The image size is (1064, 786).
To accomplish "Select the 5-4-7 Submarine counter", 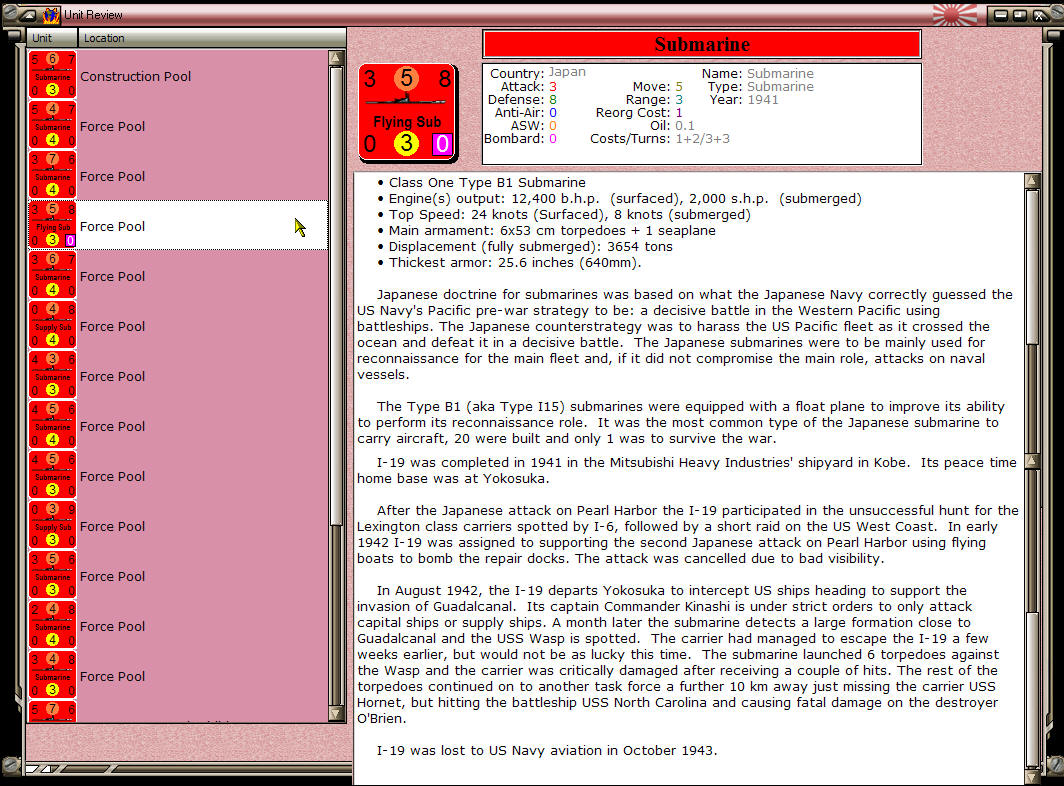I will [x=52, y=125].
